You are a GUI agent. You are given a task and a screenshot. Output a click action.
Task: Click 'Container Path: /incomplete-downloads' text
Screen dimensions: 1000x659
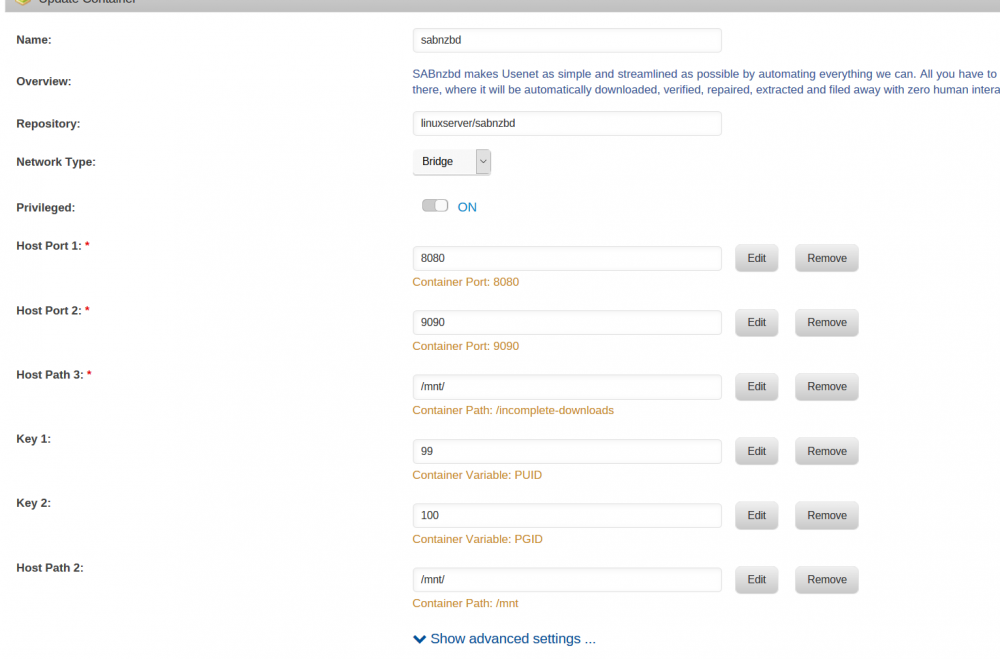(x=513, y=410)
